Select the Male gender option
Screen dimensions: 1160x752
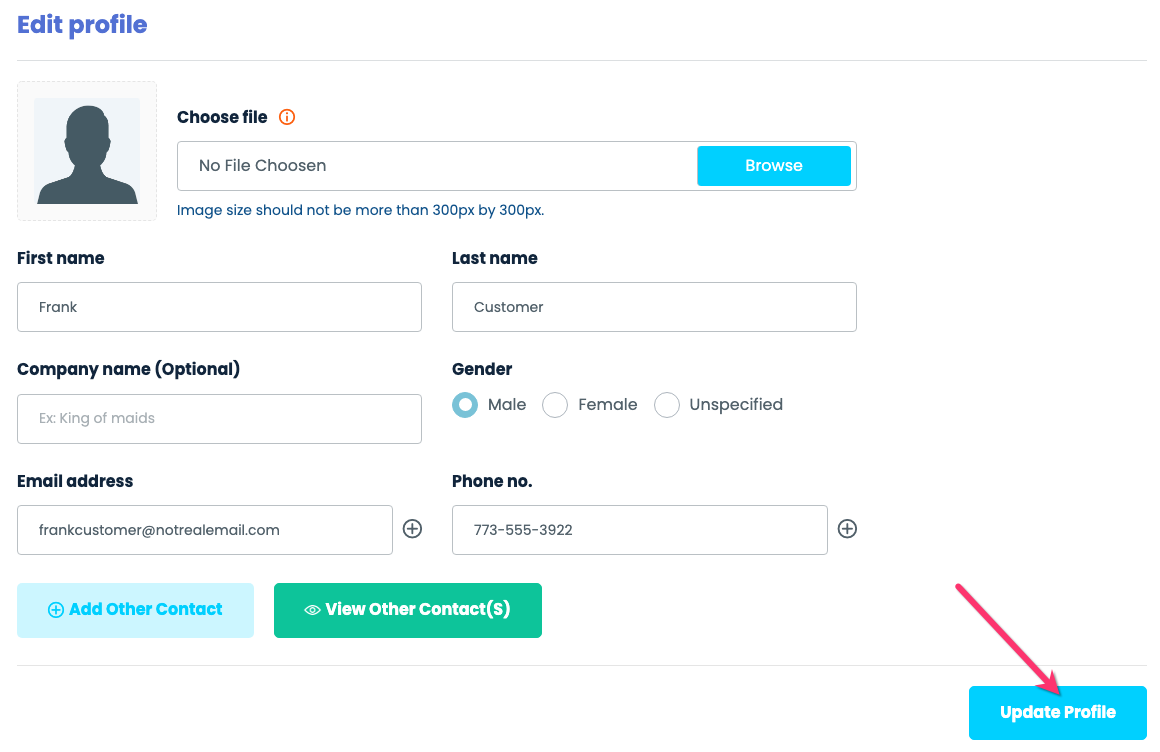click(465, 405)
